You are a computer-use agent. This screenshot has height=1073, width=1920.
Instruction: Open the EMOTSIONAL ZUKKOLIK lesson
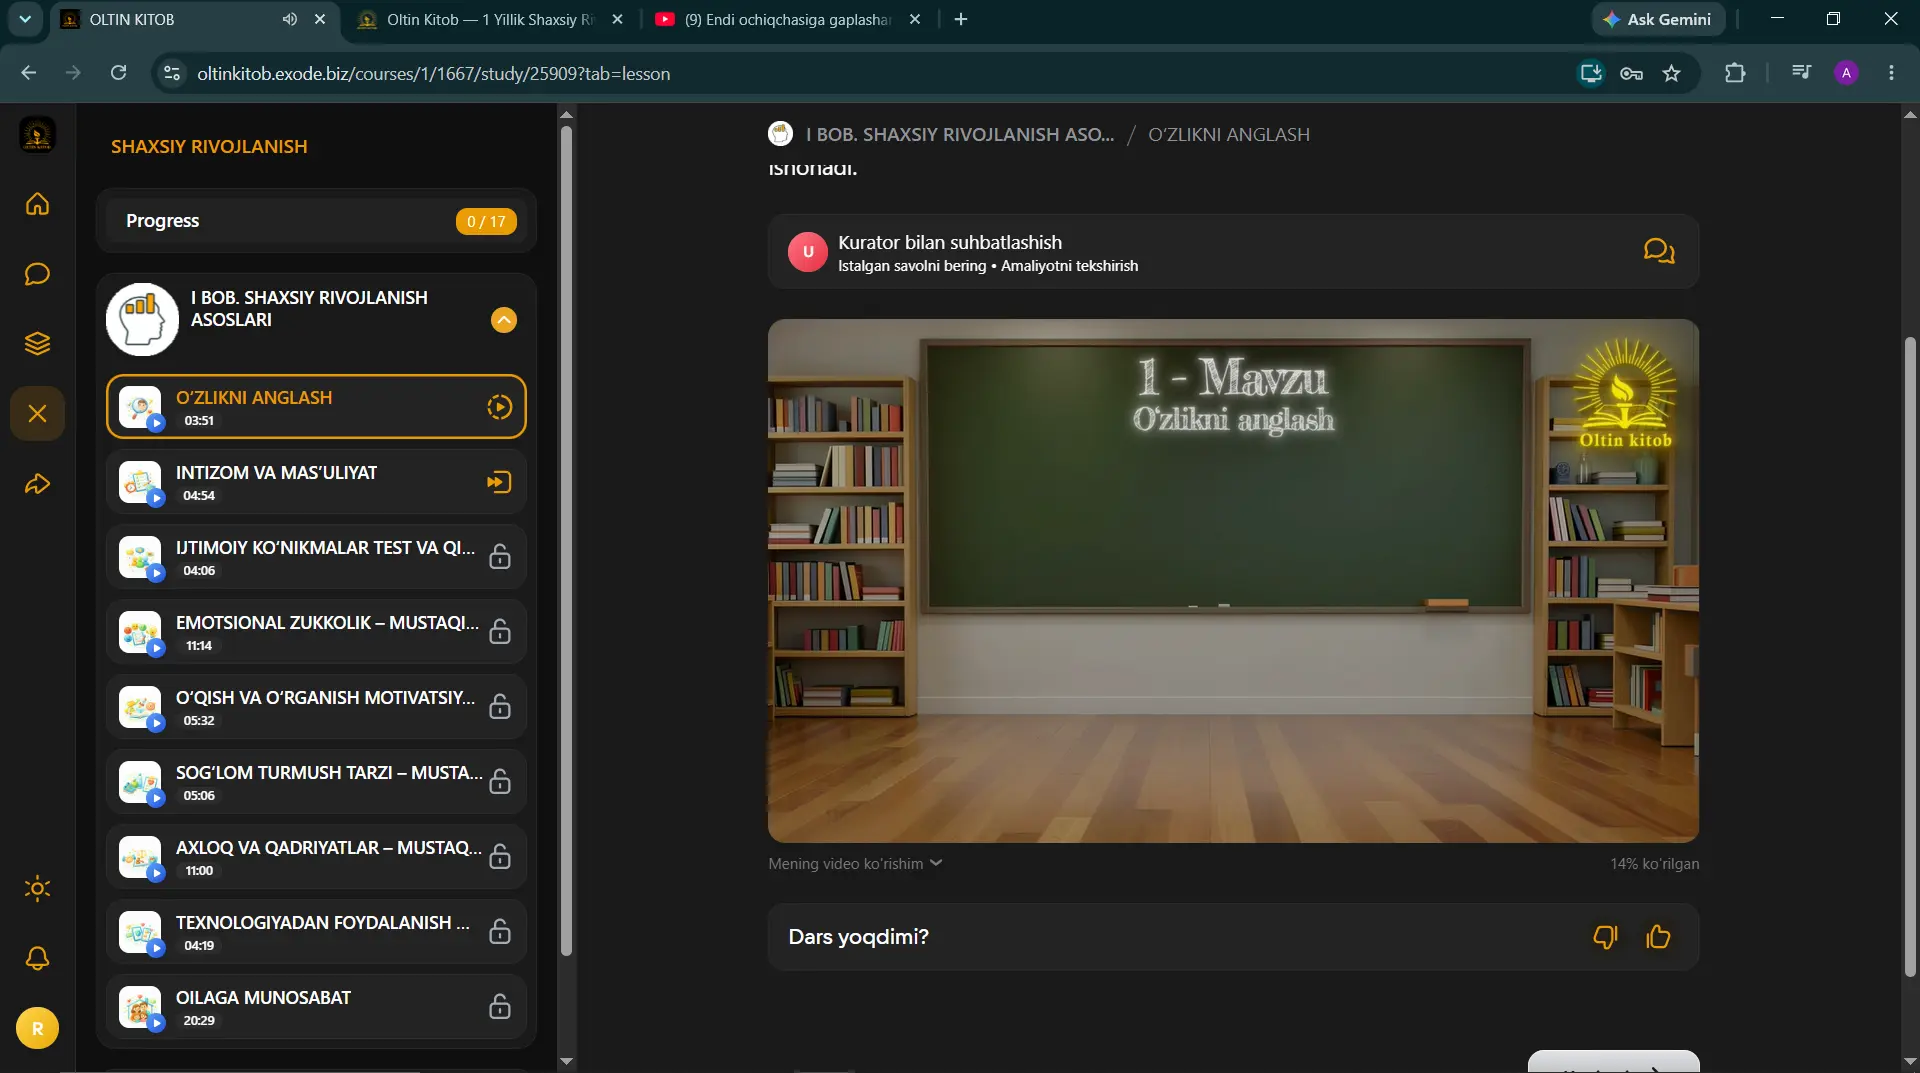(x=316, y=632)
